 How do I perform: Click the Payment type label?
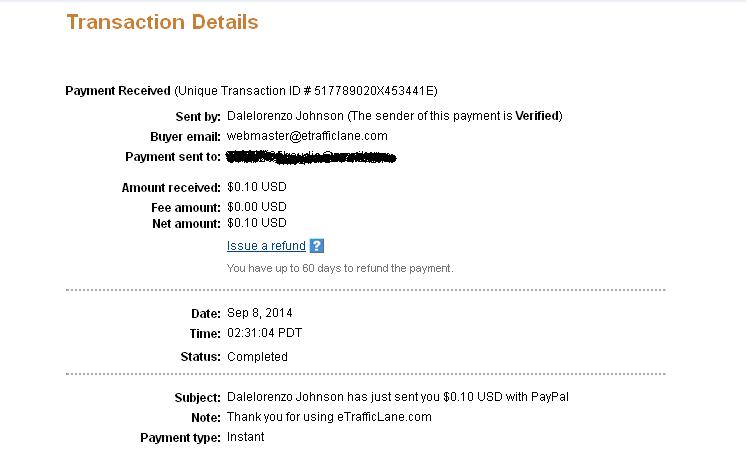(x=180, y=438)
